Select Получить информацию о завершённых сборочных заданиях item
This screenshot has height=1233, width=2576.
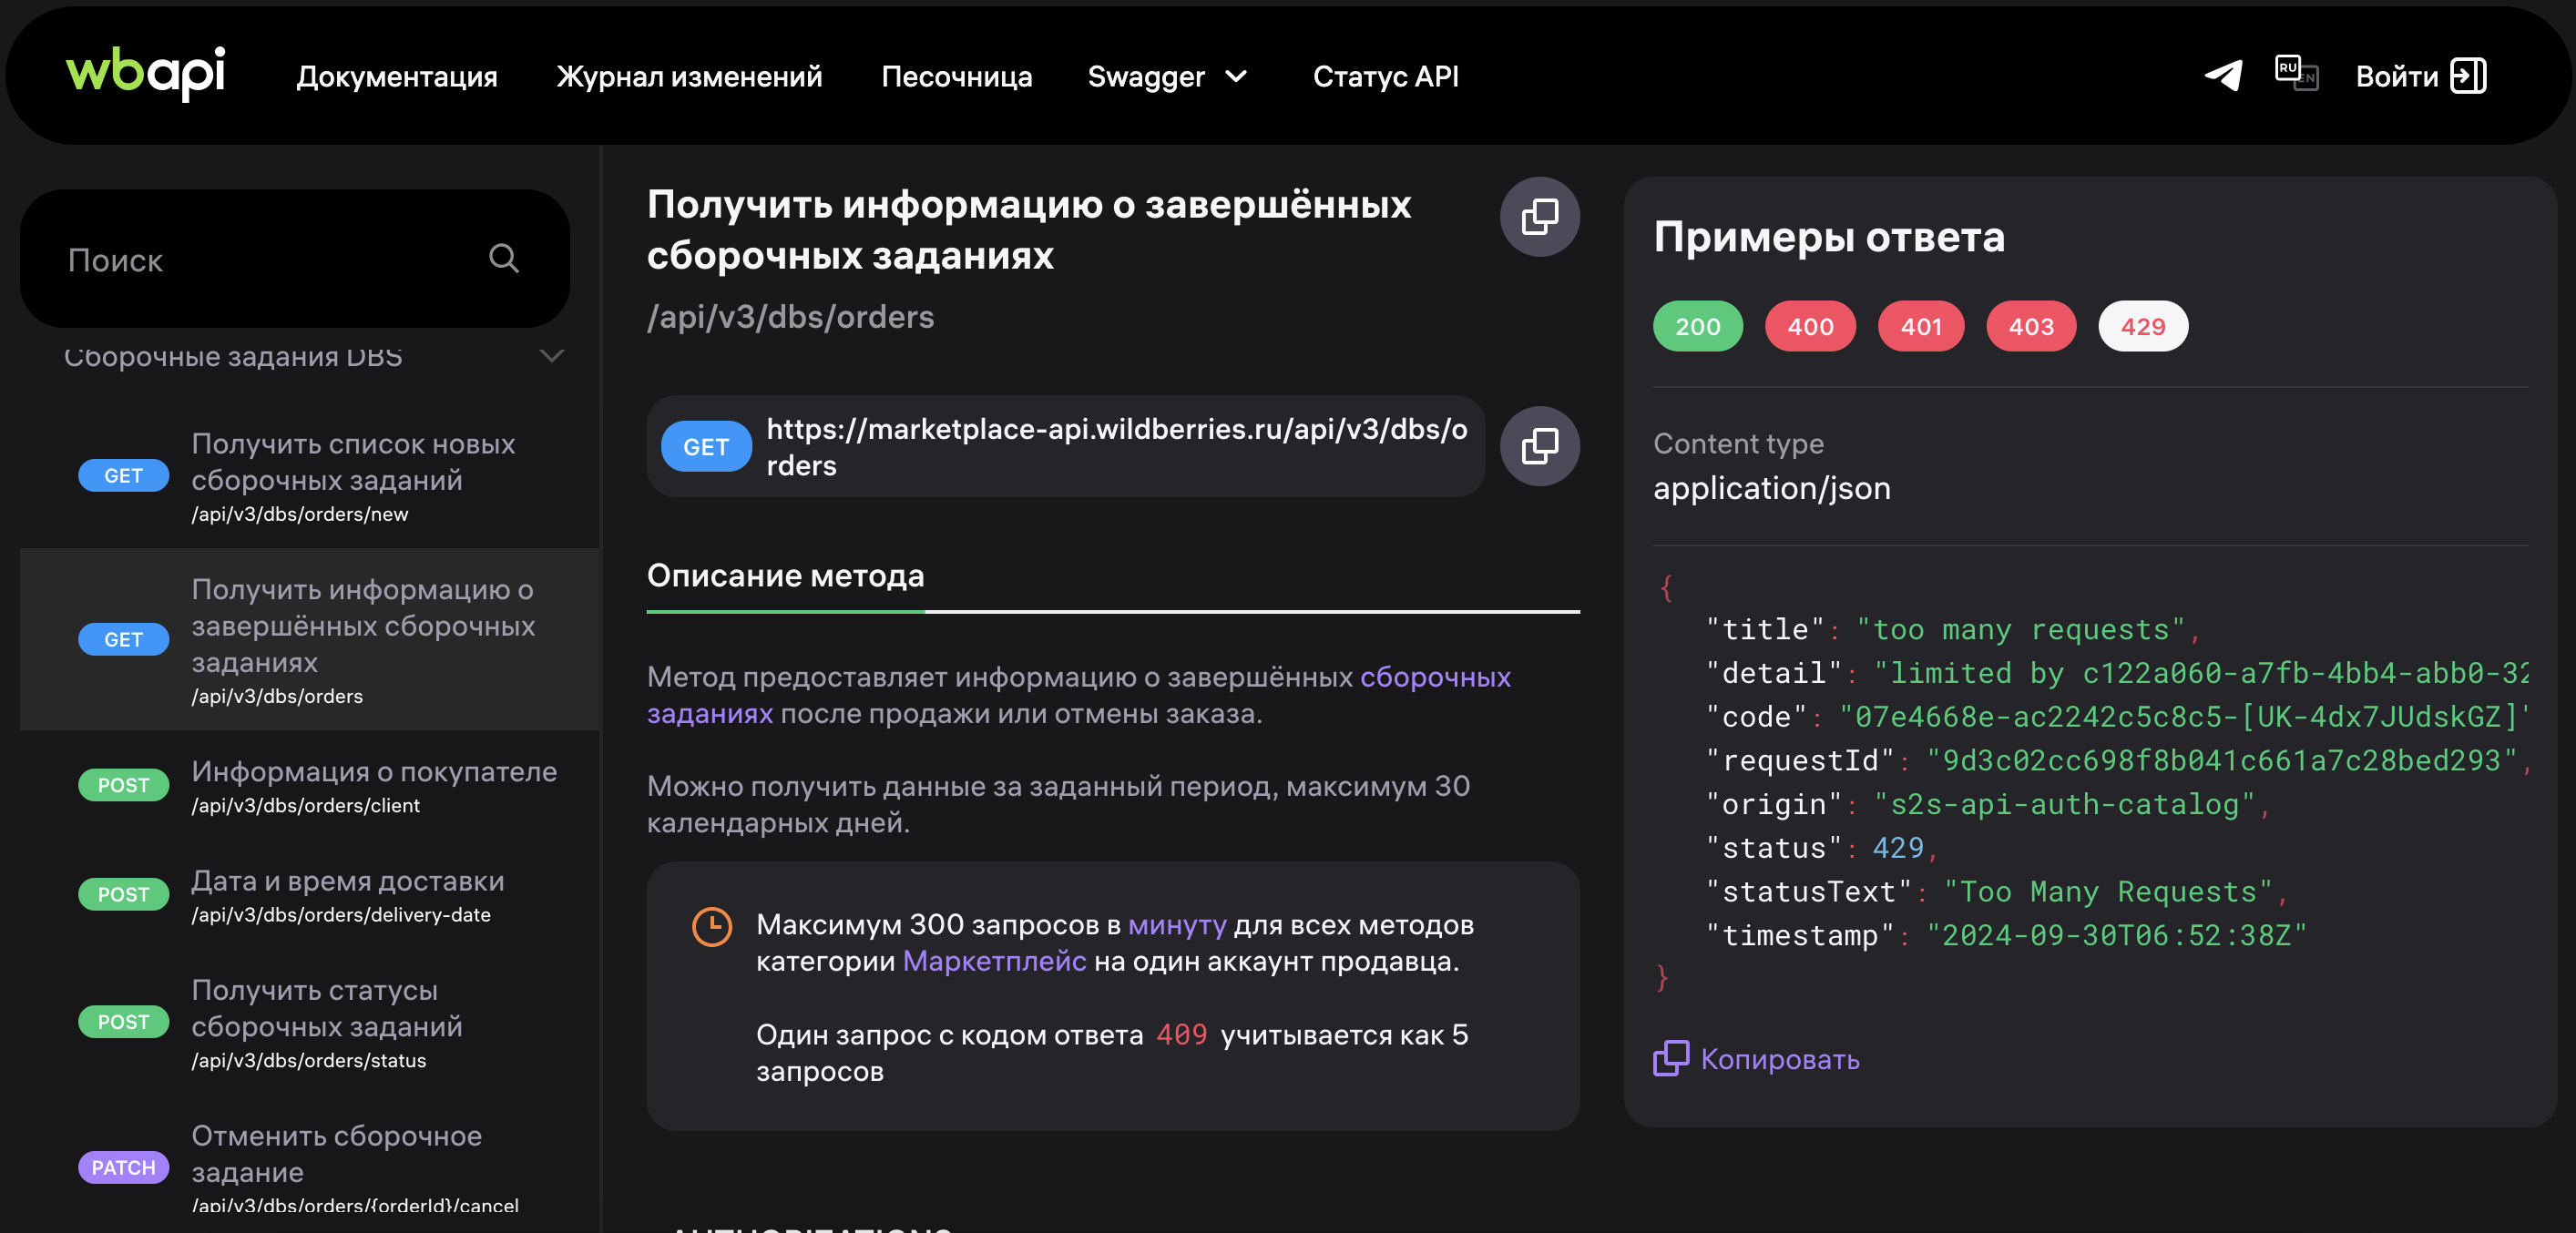click(x=310, y=640)
